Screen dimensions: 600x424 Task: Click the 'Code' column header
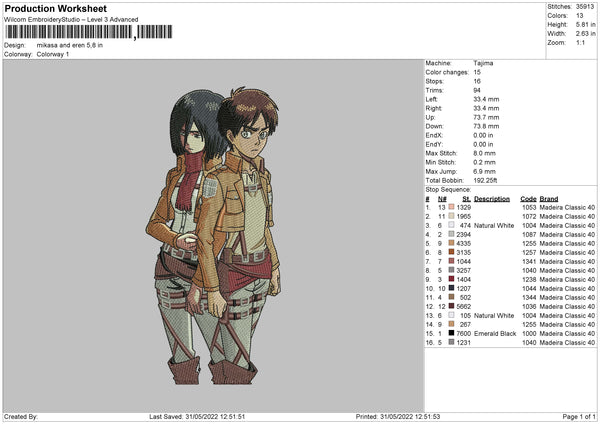point(528,199)
